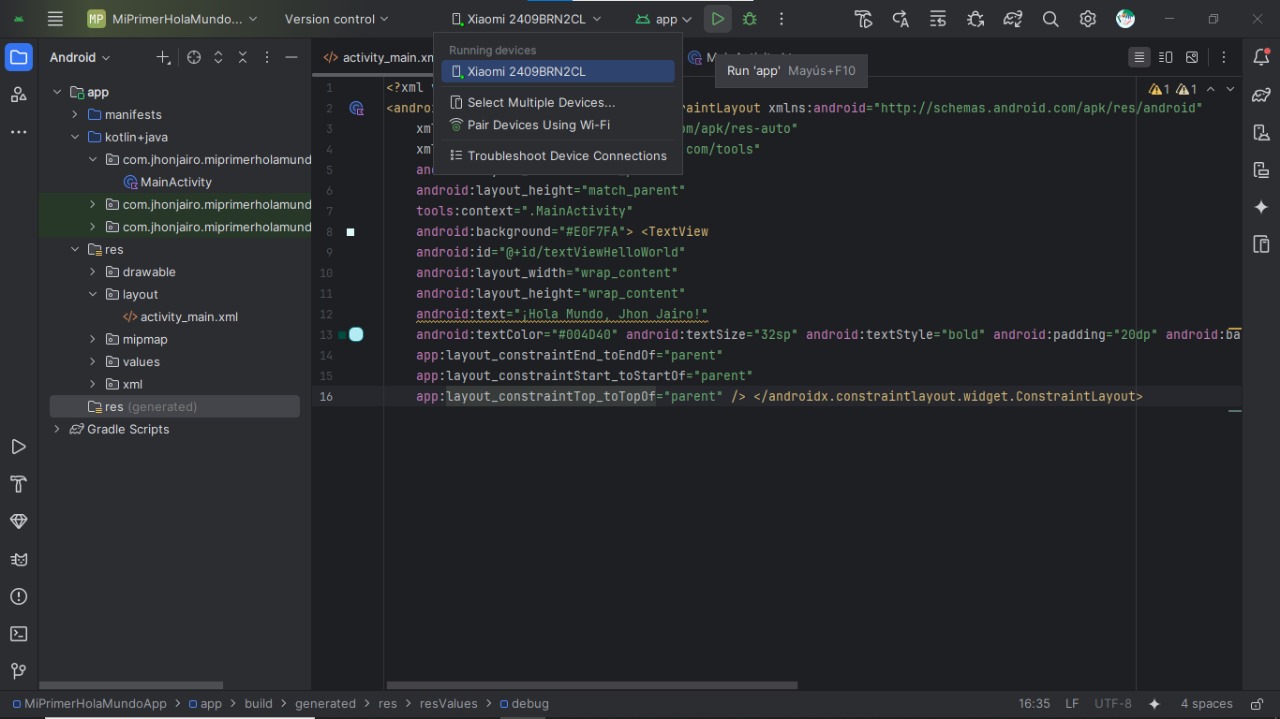Choose Troubleshoot Device Connections

tap(558, 155)
